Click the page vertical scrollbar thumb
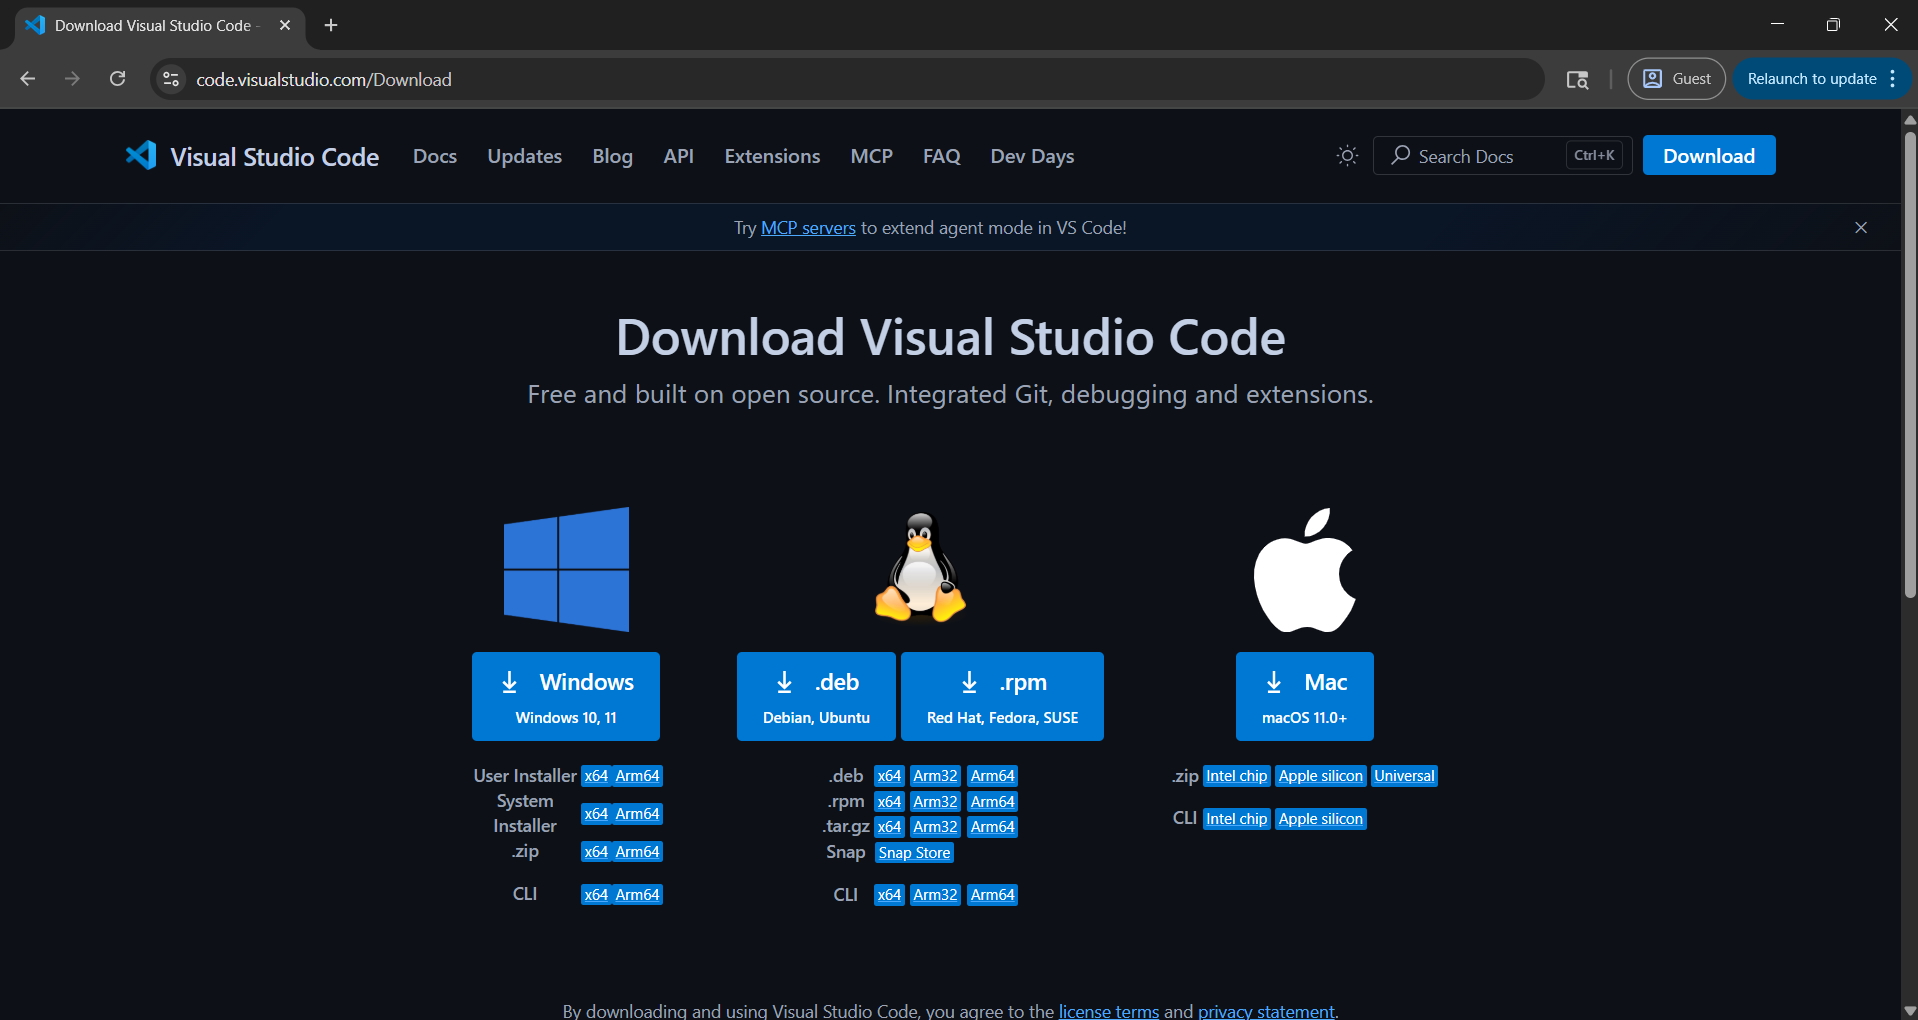 1909,360
